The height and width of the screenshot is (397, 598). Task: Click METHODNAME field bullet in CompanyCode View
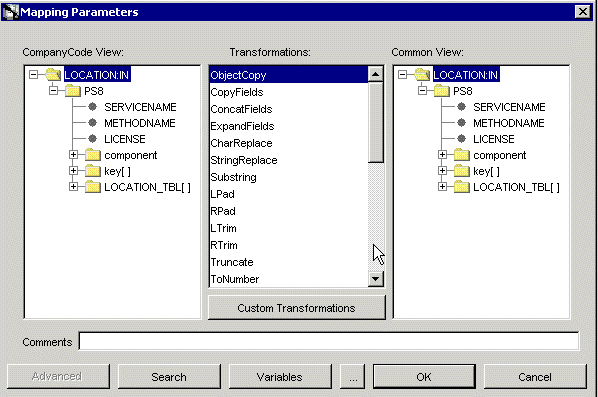[92, 123]
